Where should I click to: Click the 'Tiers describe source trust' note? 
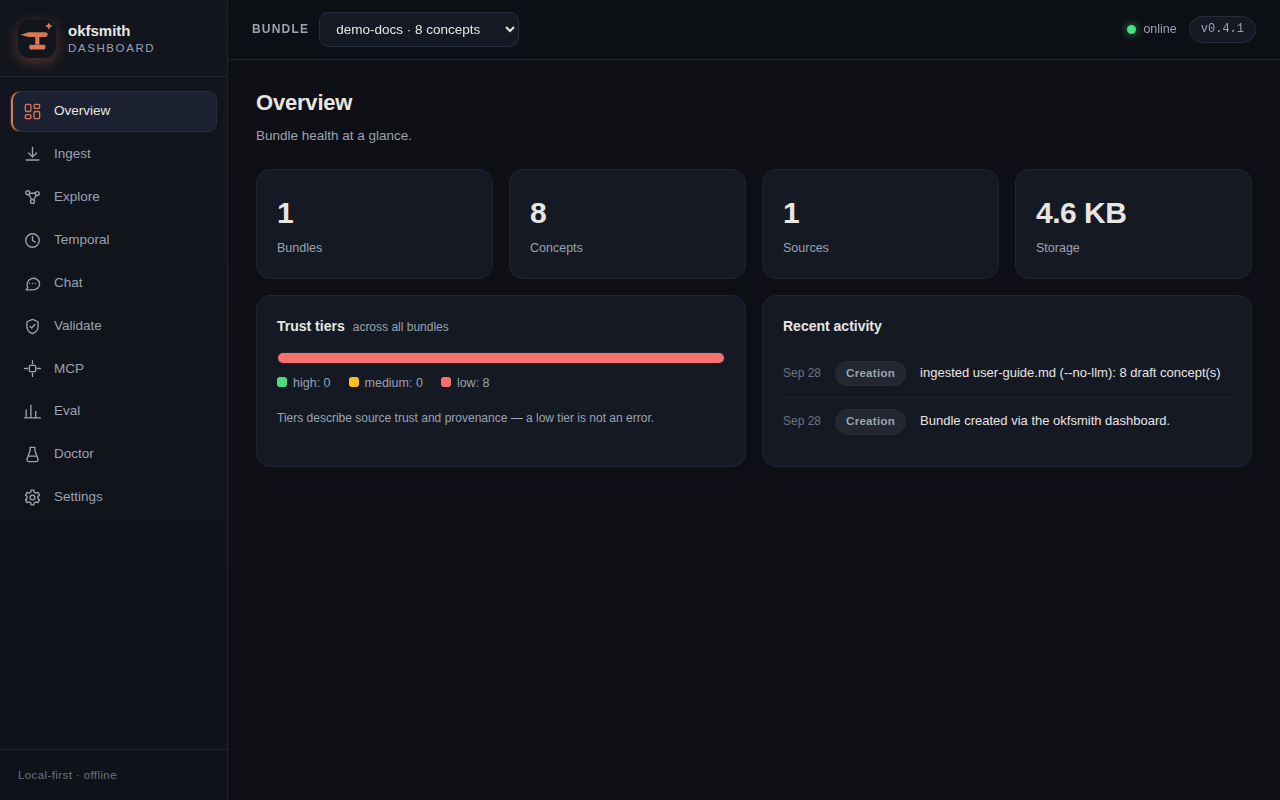click(x=465, y=418)
